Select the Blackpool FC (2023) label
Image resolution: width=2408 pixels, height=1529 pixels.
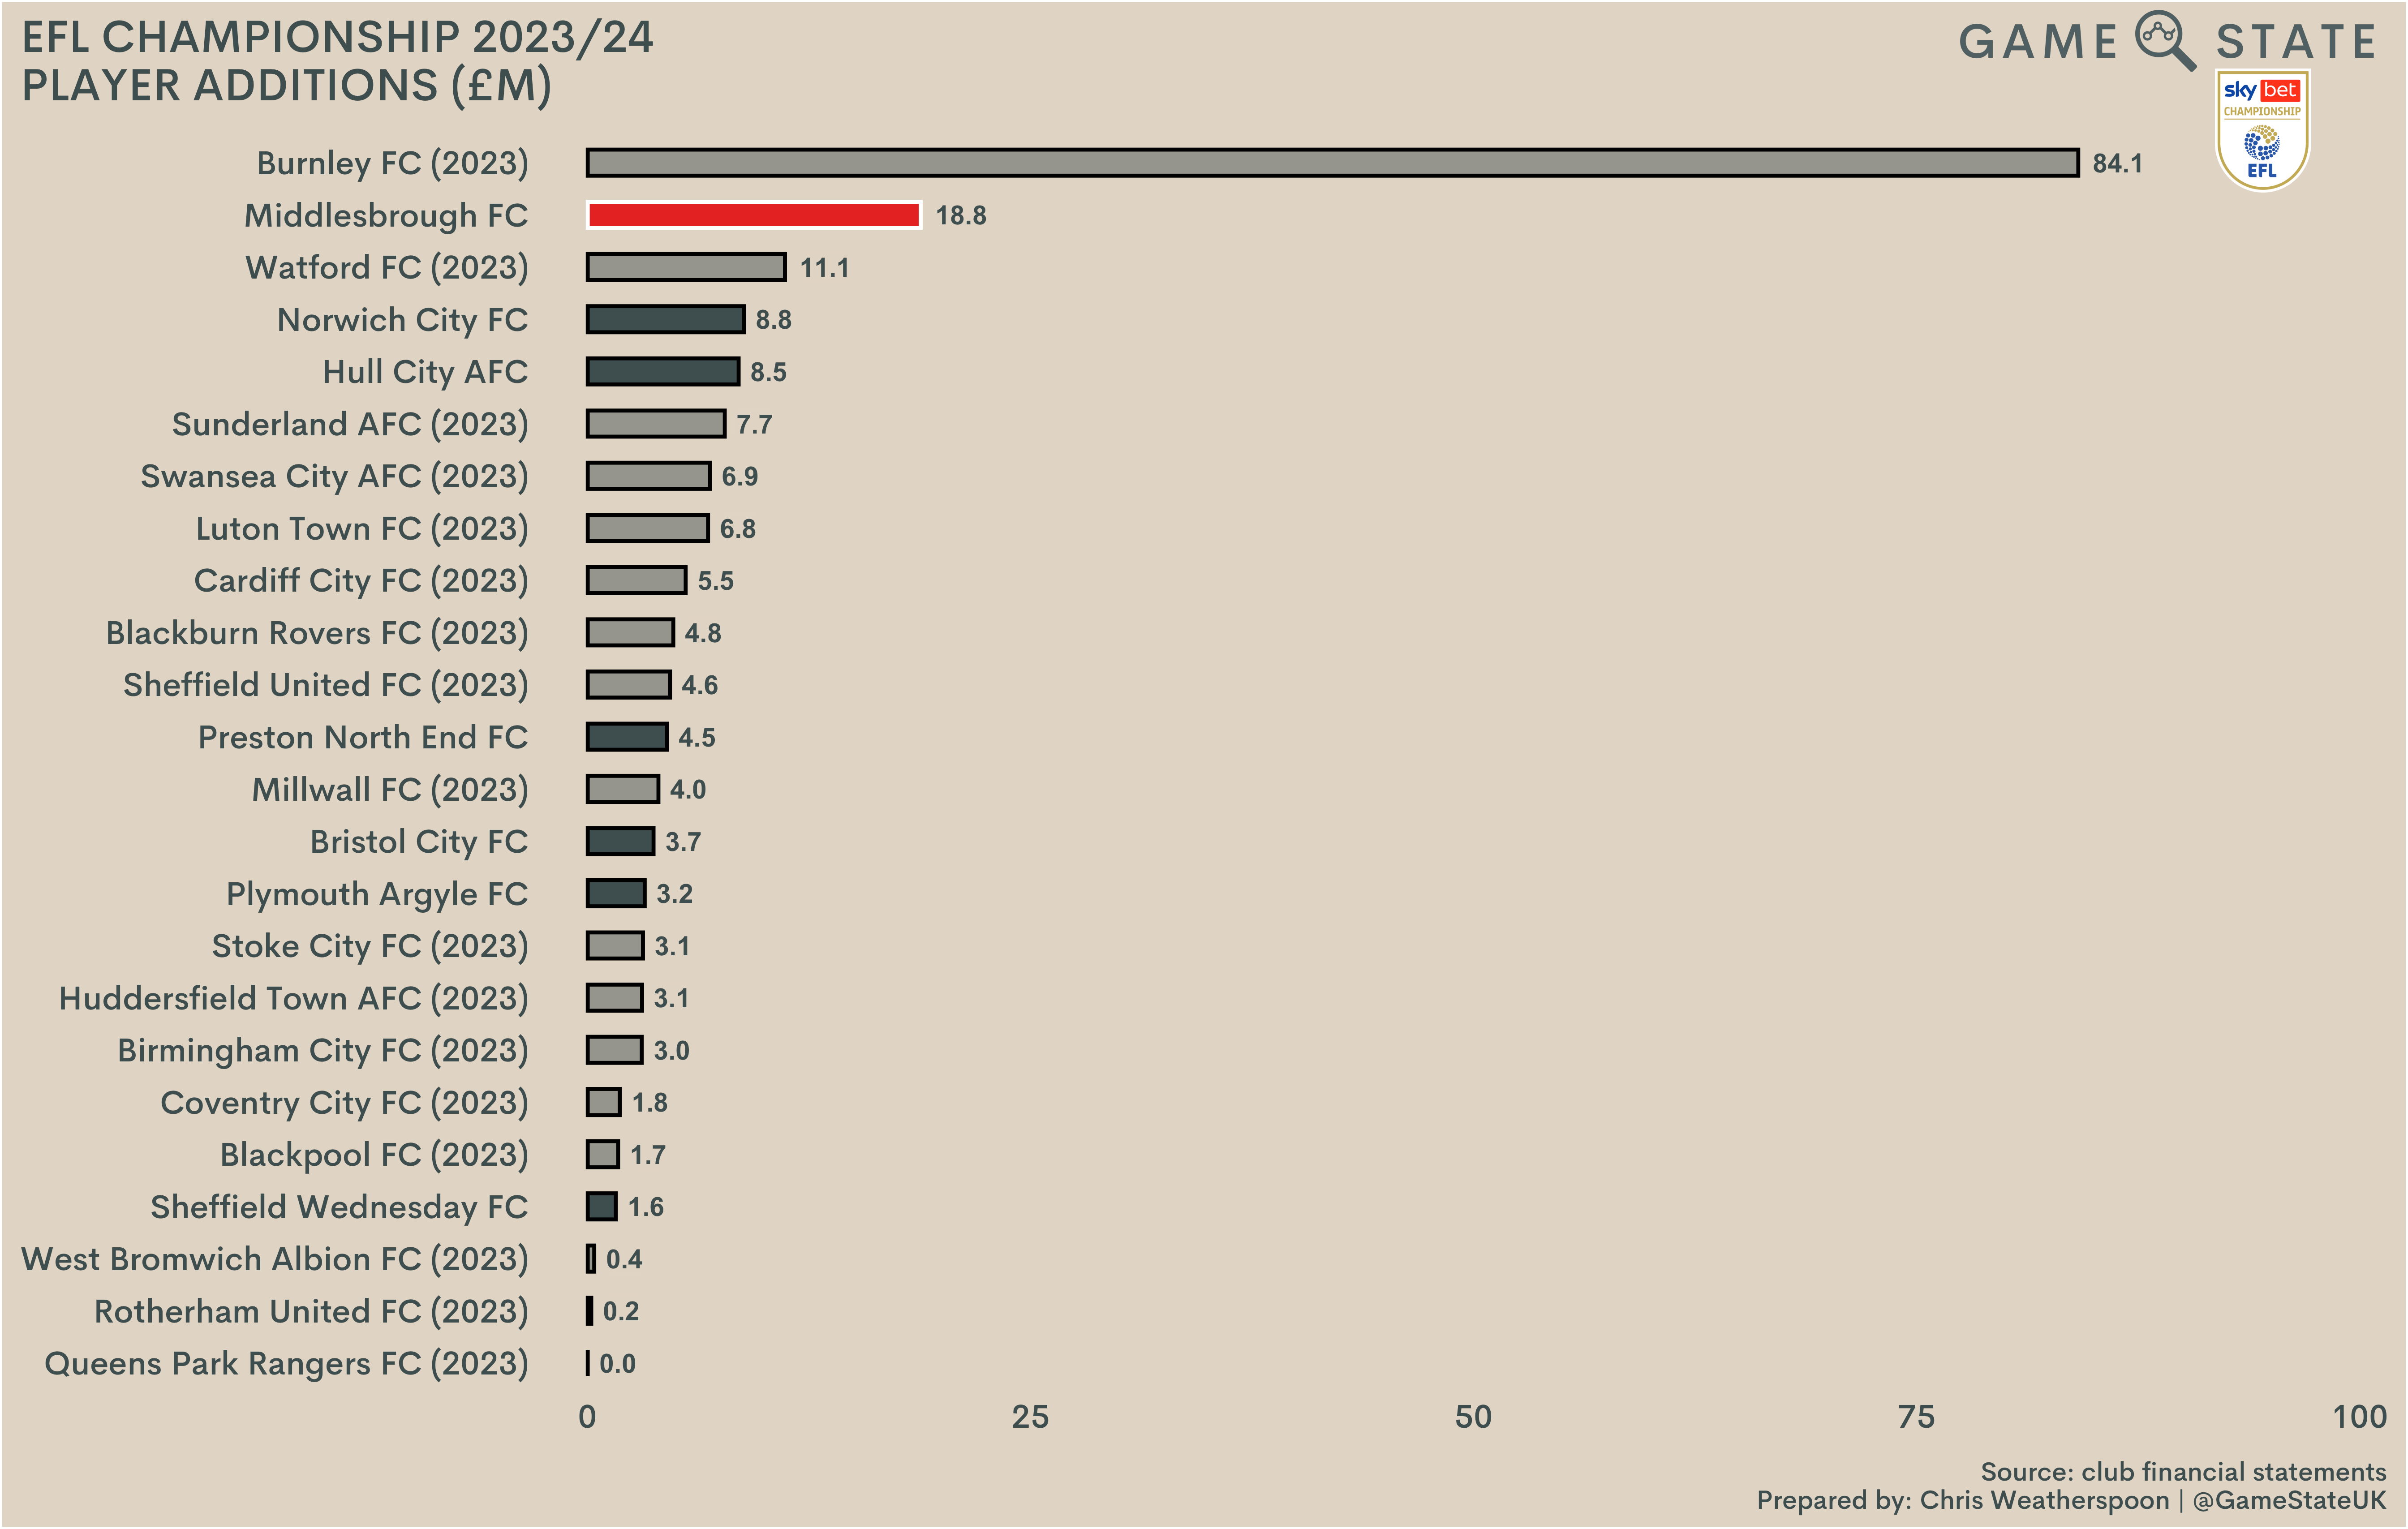coord(374,1155)
